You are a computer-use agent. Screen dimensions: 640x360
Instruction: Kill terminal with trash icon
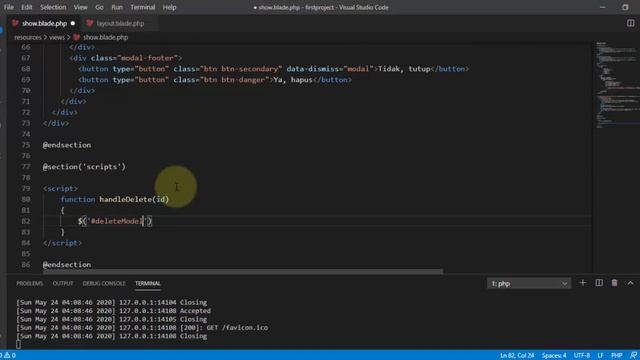(x=614, y=283)
